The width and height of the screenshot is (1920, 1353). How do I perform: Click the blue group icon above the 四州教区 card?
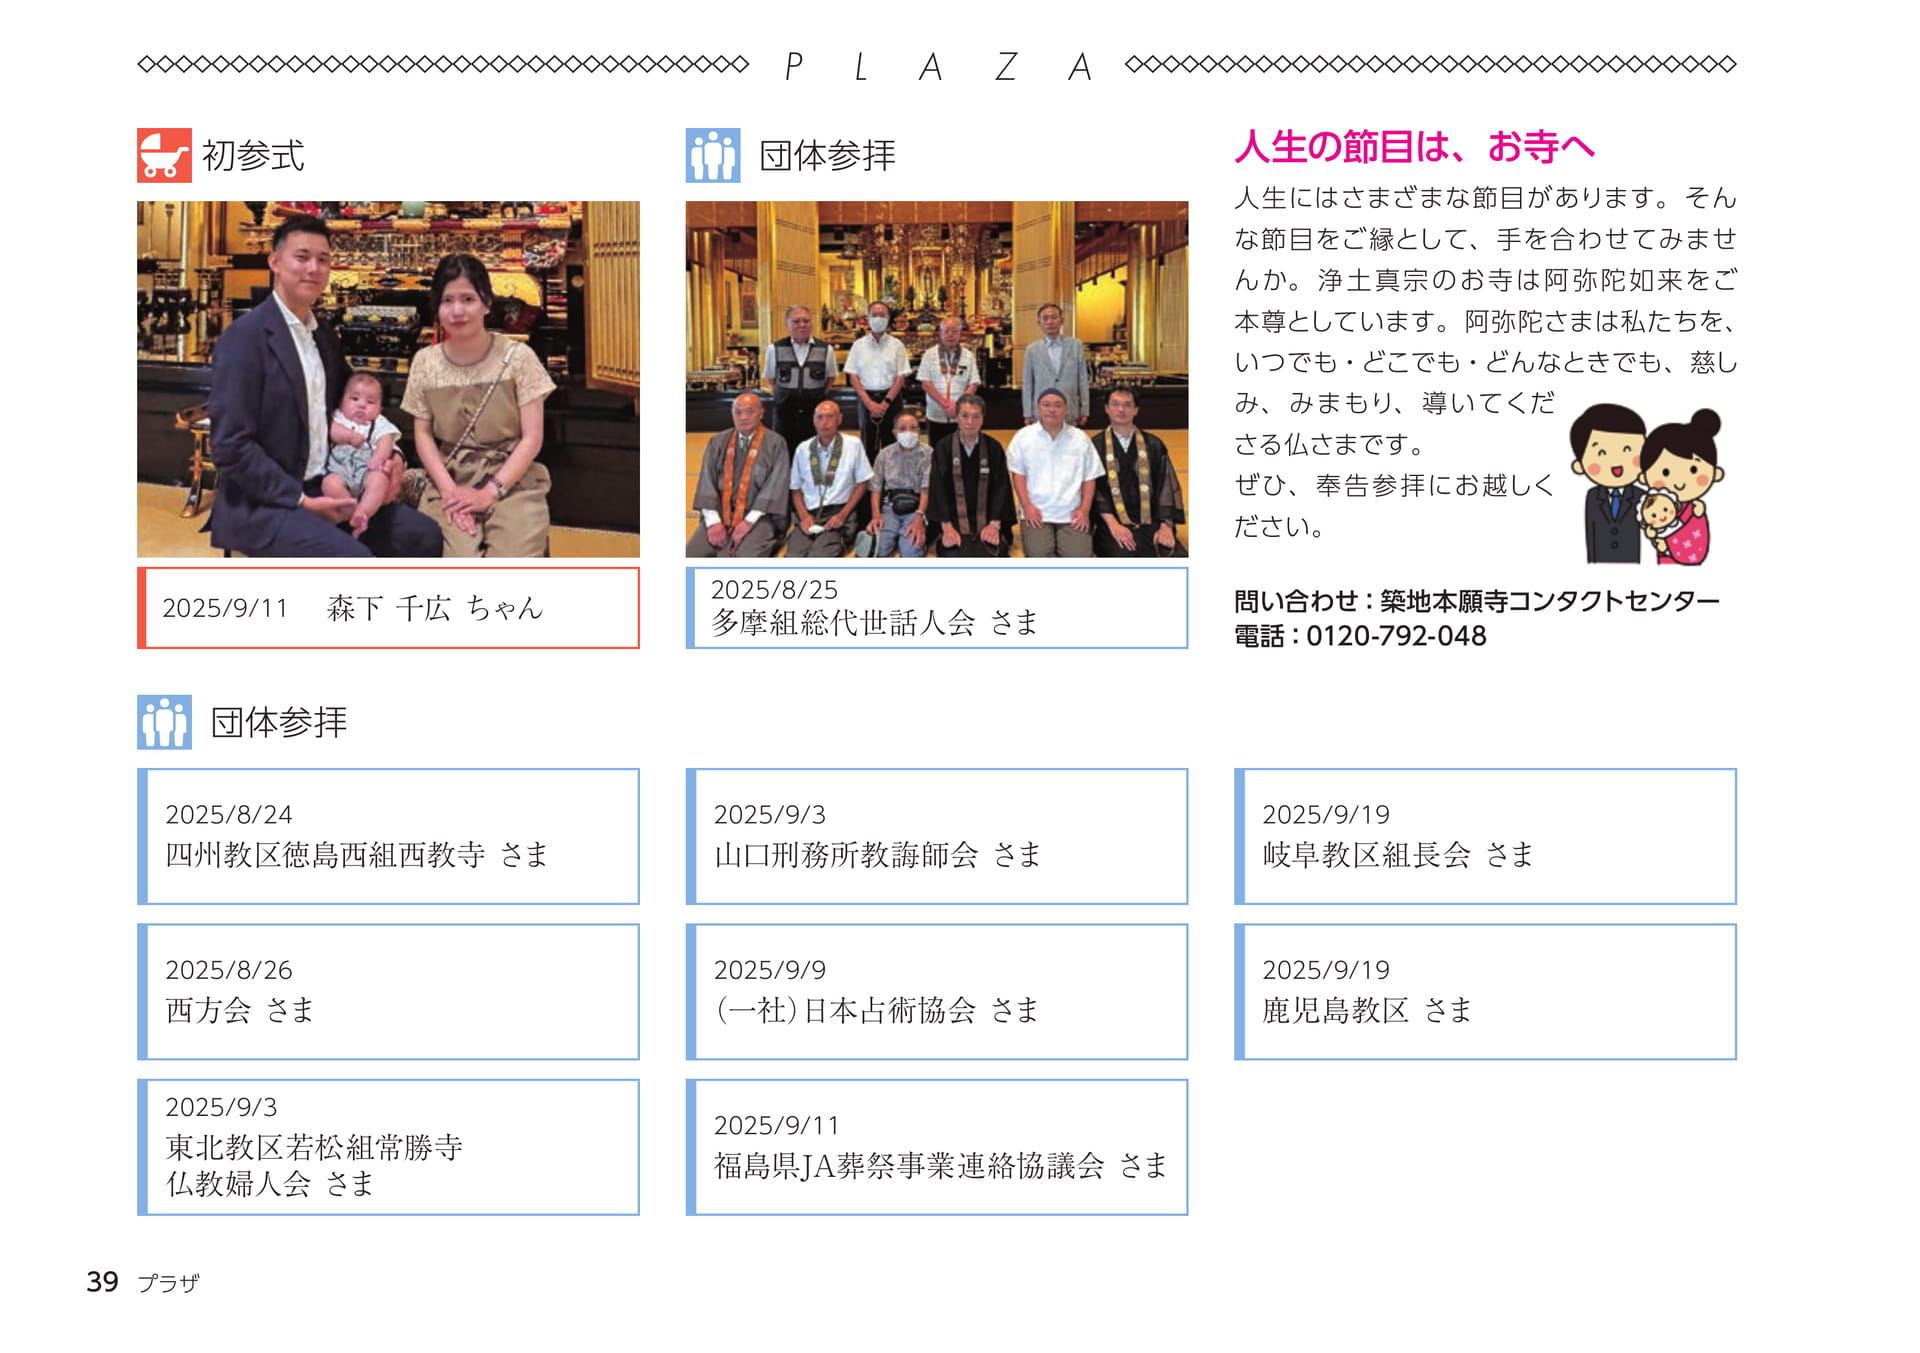click(x=164, y=722)
